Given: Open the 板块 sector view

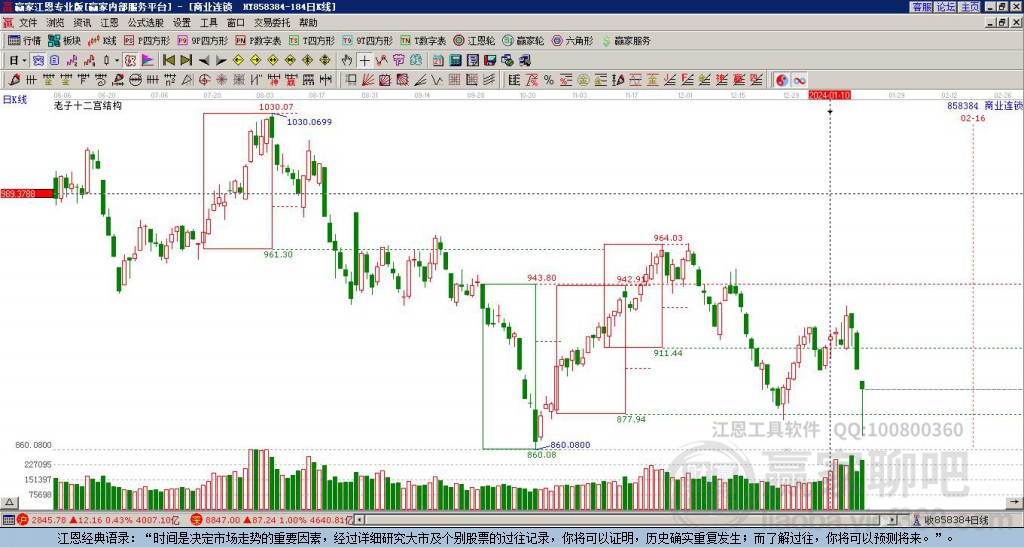Looking at the screenshot, I should (64, 40).
